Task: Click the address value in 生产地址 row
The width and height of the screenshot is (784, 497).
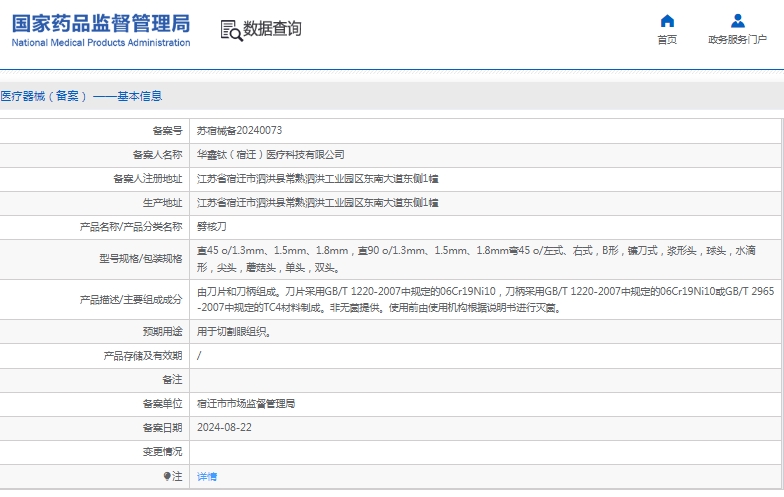Action: tap(318, 202)
